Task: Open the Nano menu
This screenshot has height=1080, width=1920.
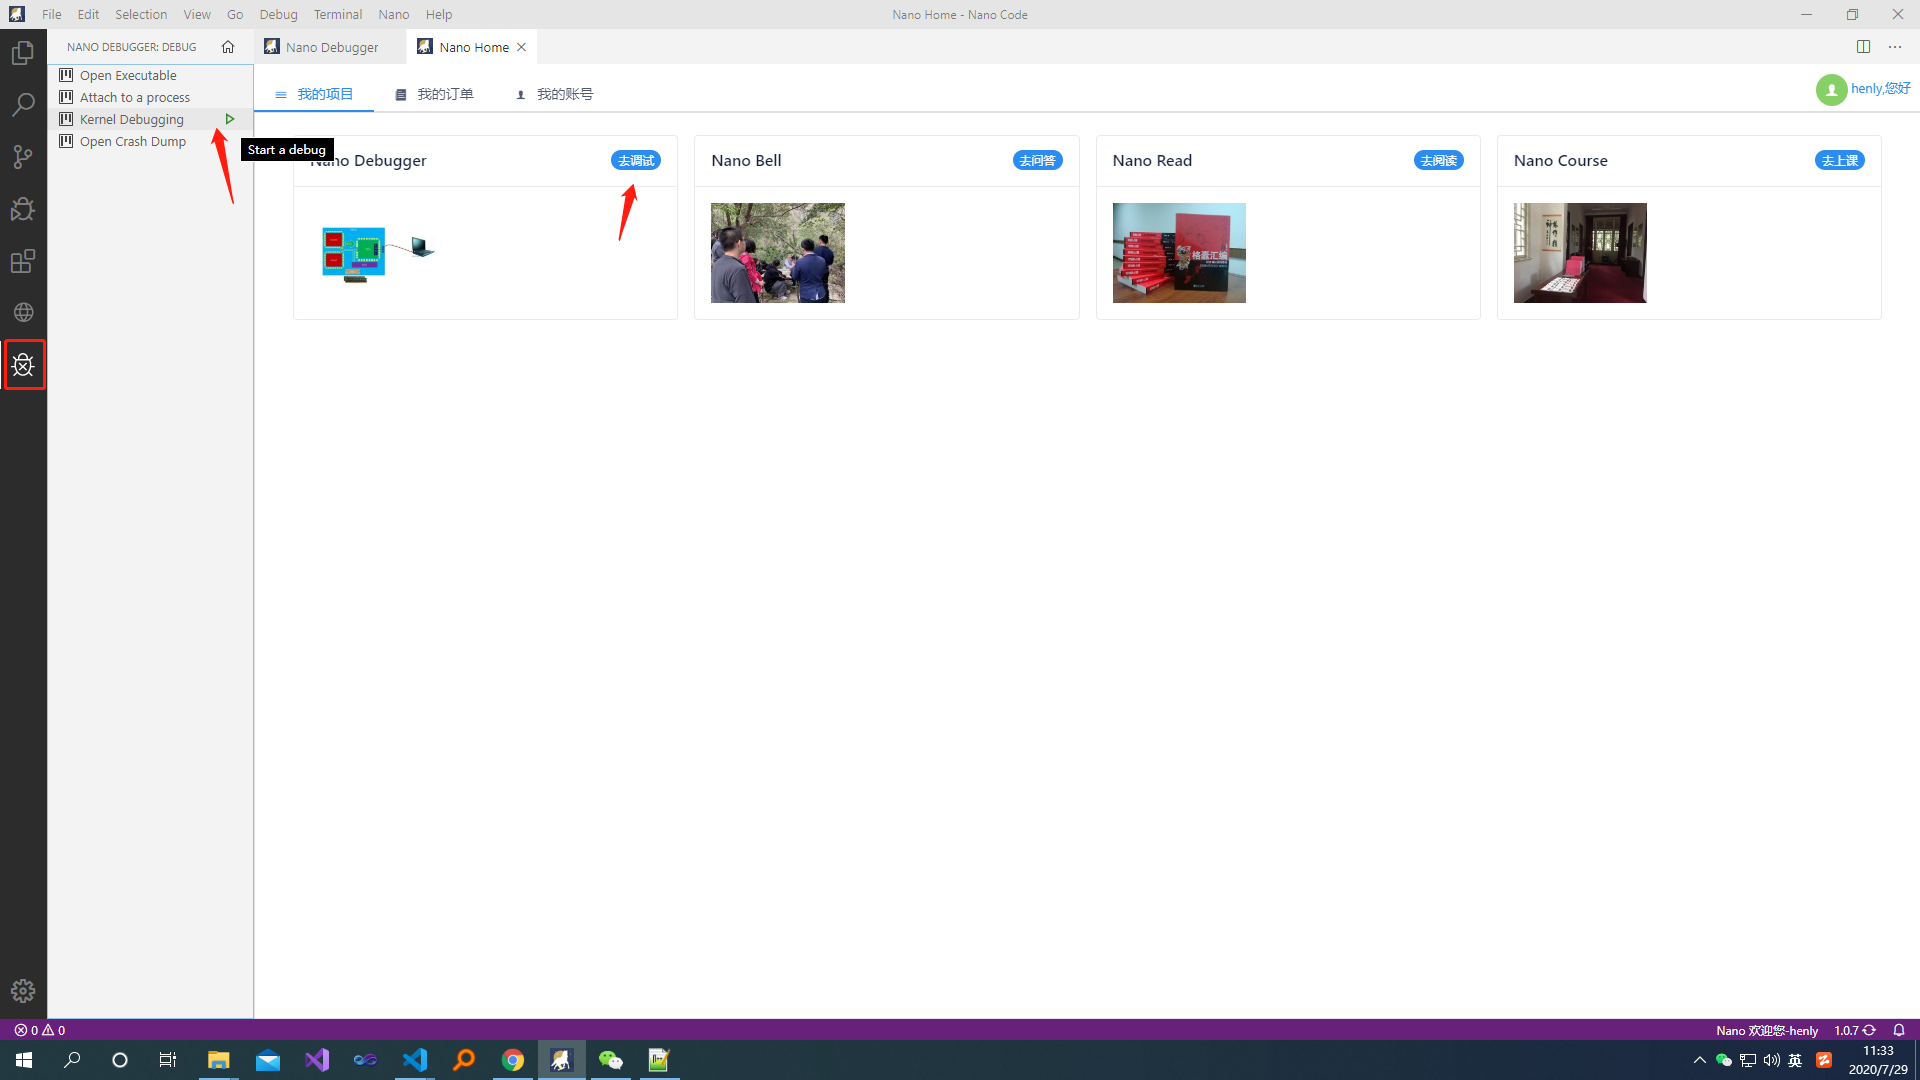Action: (394, 14)
